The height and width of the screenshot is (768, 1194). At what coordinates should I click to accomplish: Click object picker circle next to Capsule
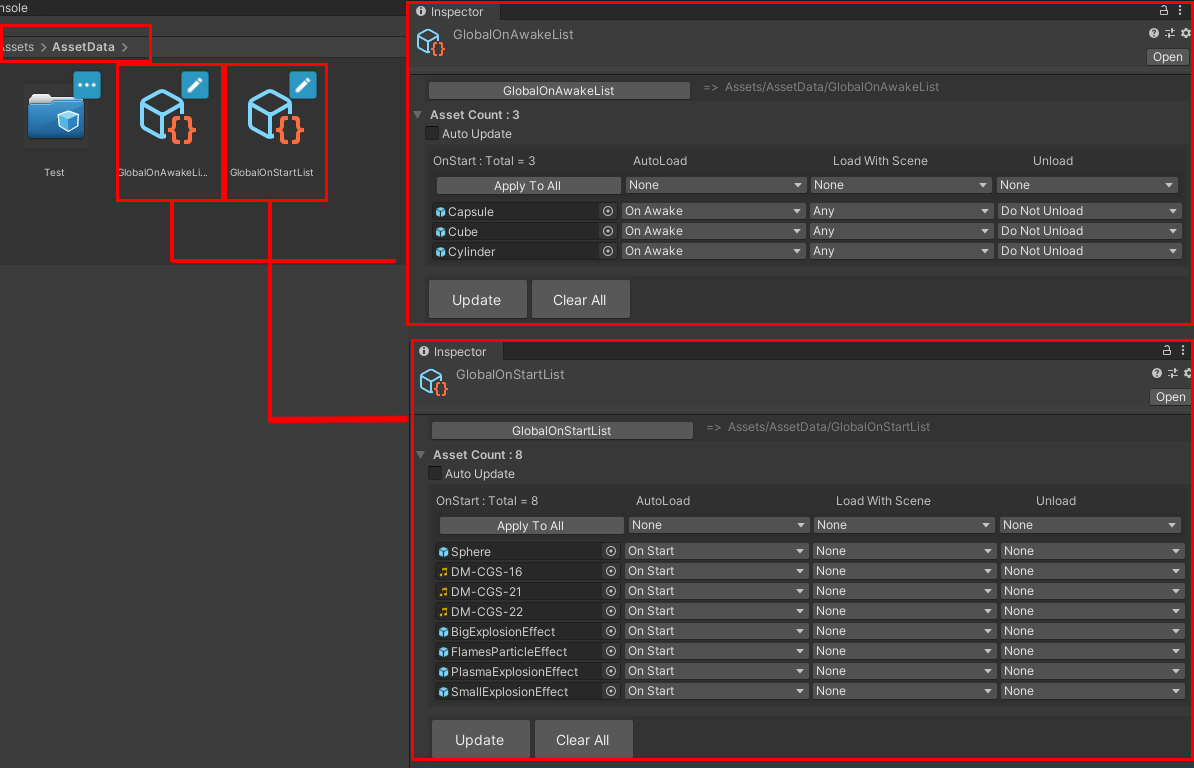click(x=607, y=212)
